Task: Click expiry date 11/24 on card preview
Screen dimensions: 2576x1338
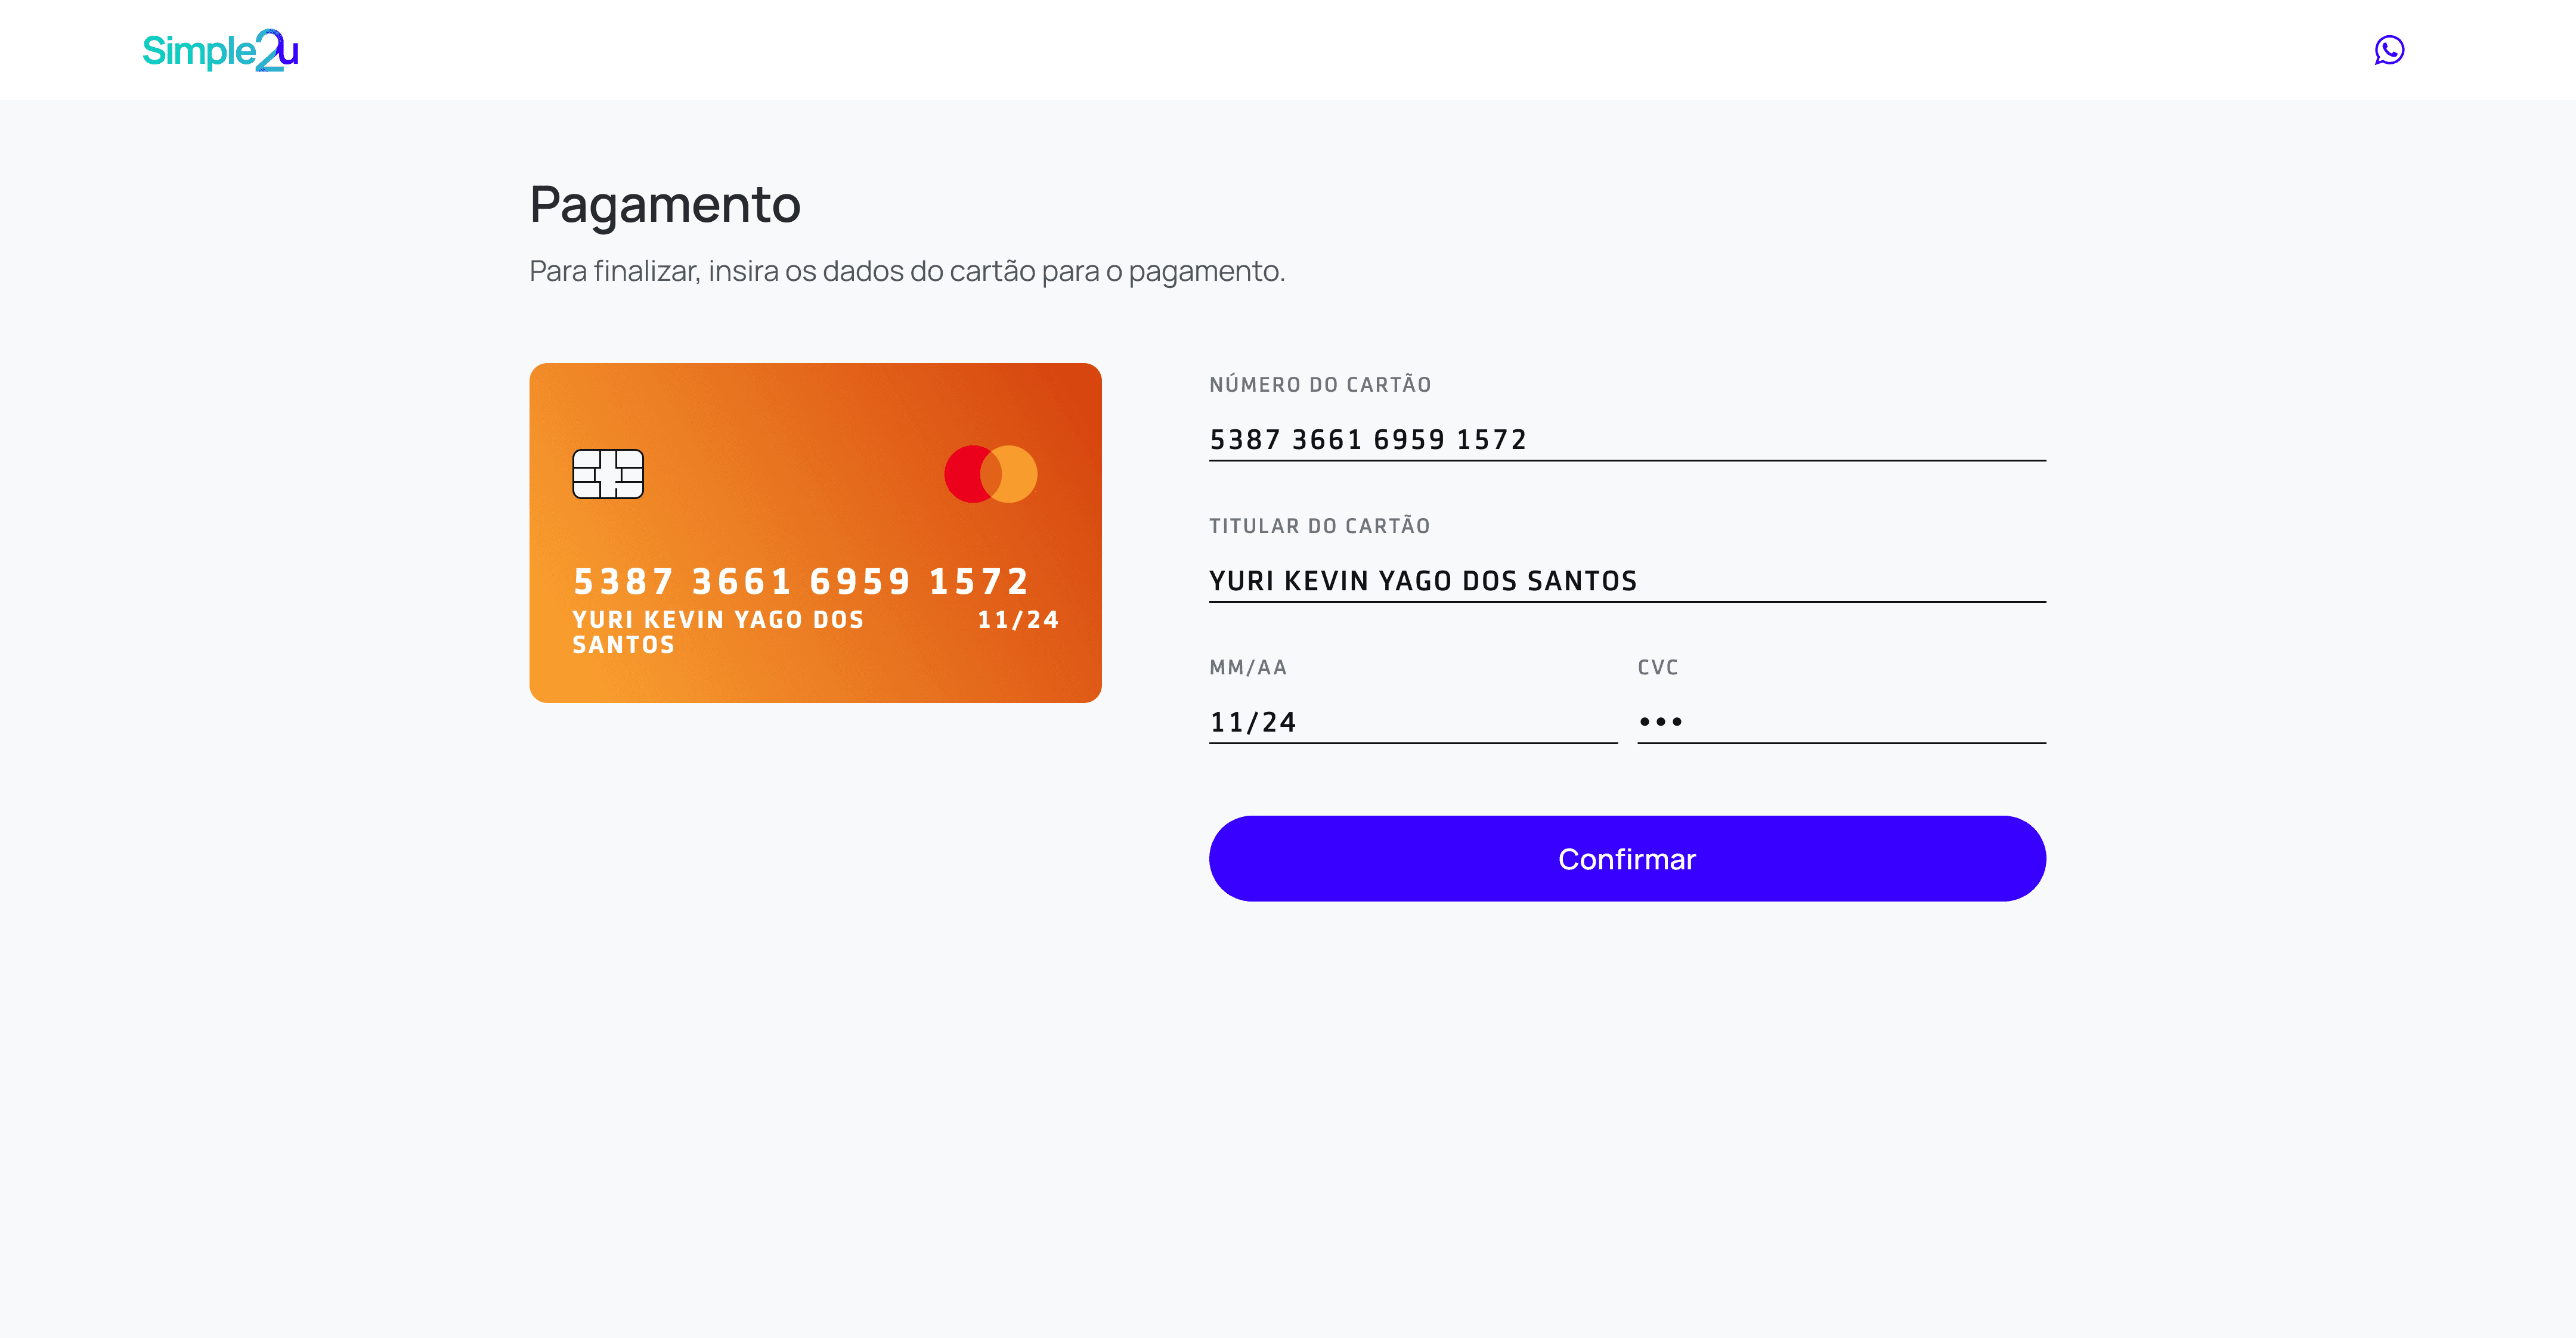Action: [1018, 620]
